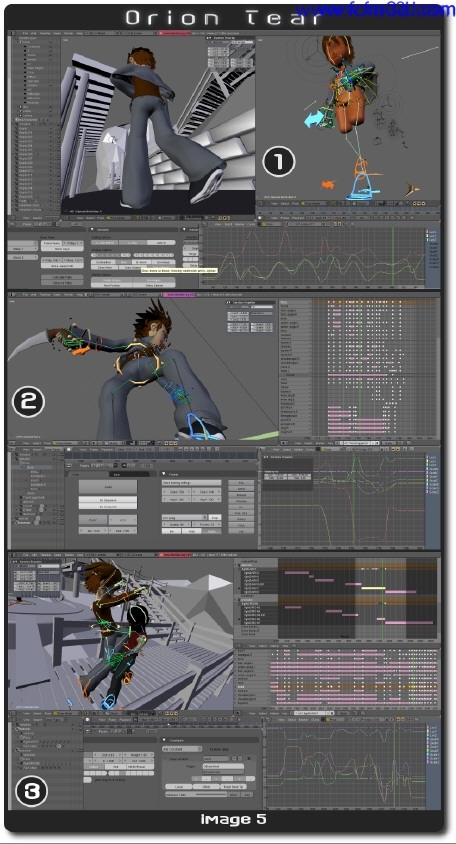The height and width of the screenshot is (844, 456).
Task: Click the PLAY button in the middle window
Action: click(x=93, y=519)
